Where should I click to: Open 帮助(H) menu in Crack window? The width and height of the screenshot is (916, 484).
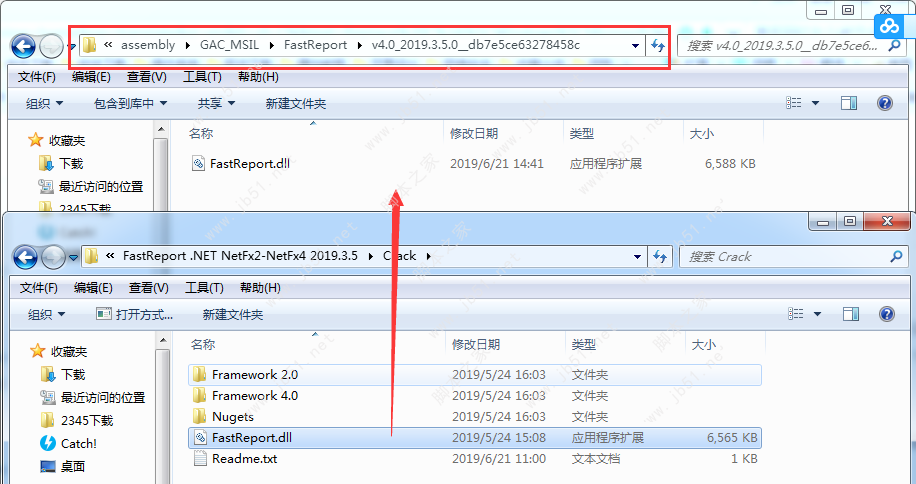260,288
